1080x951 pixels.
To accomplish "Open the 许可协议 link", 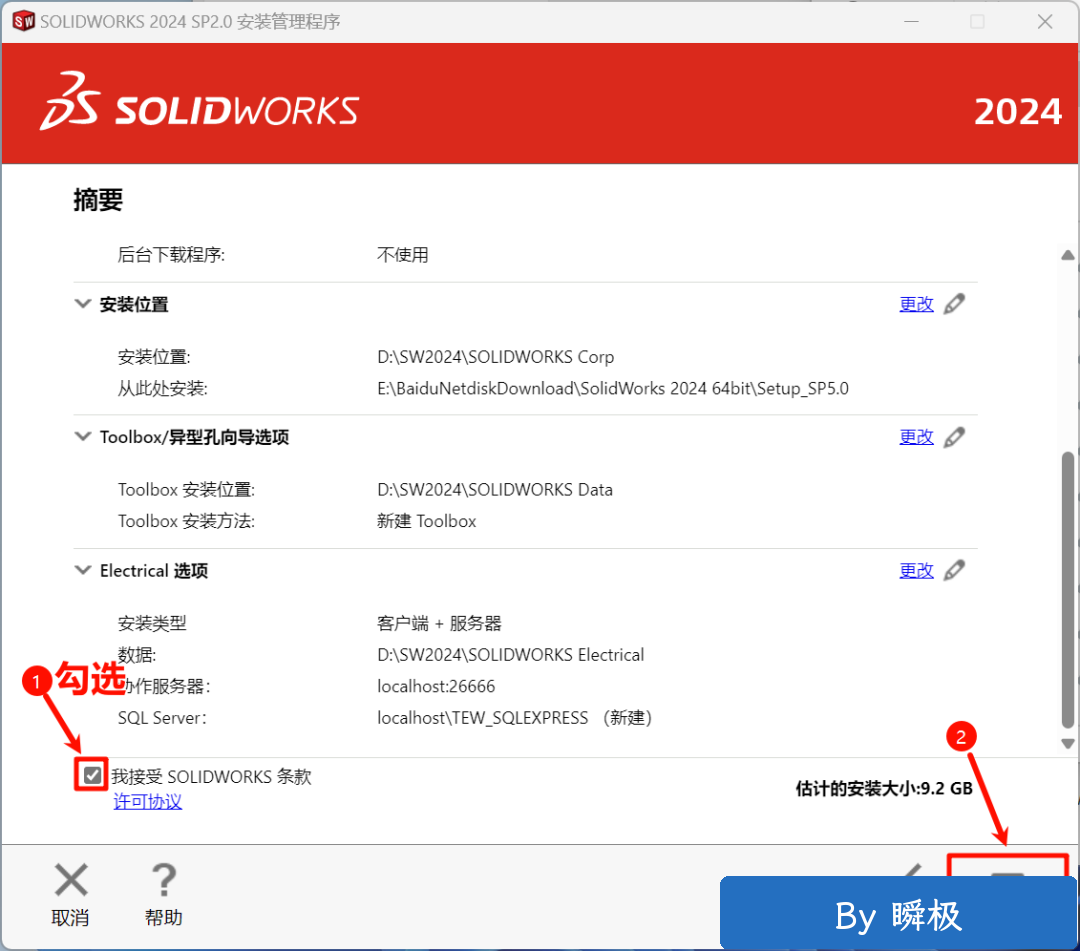I will tap(148, 802).
